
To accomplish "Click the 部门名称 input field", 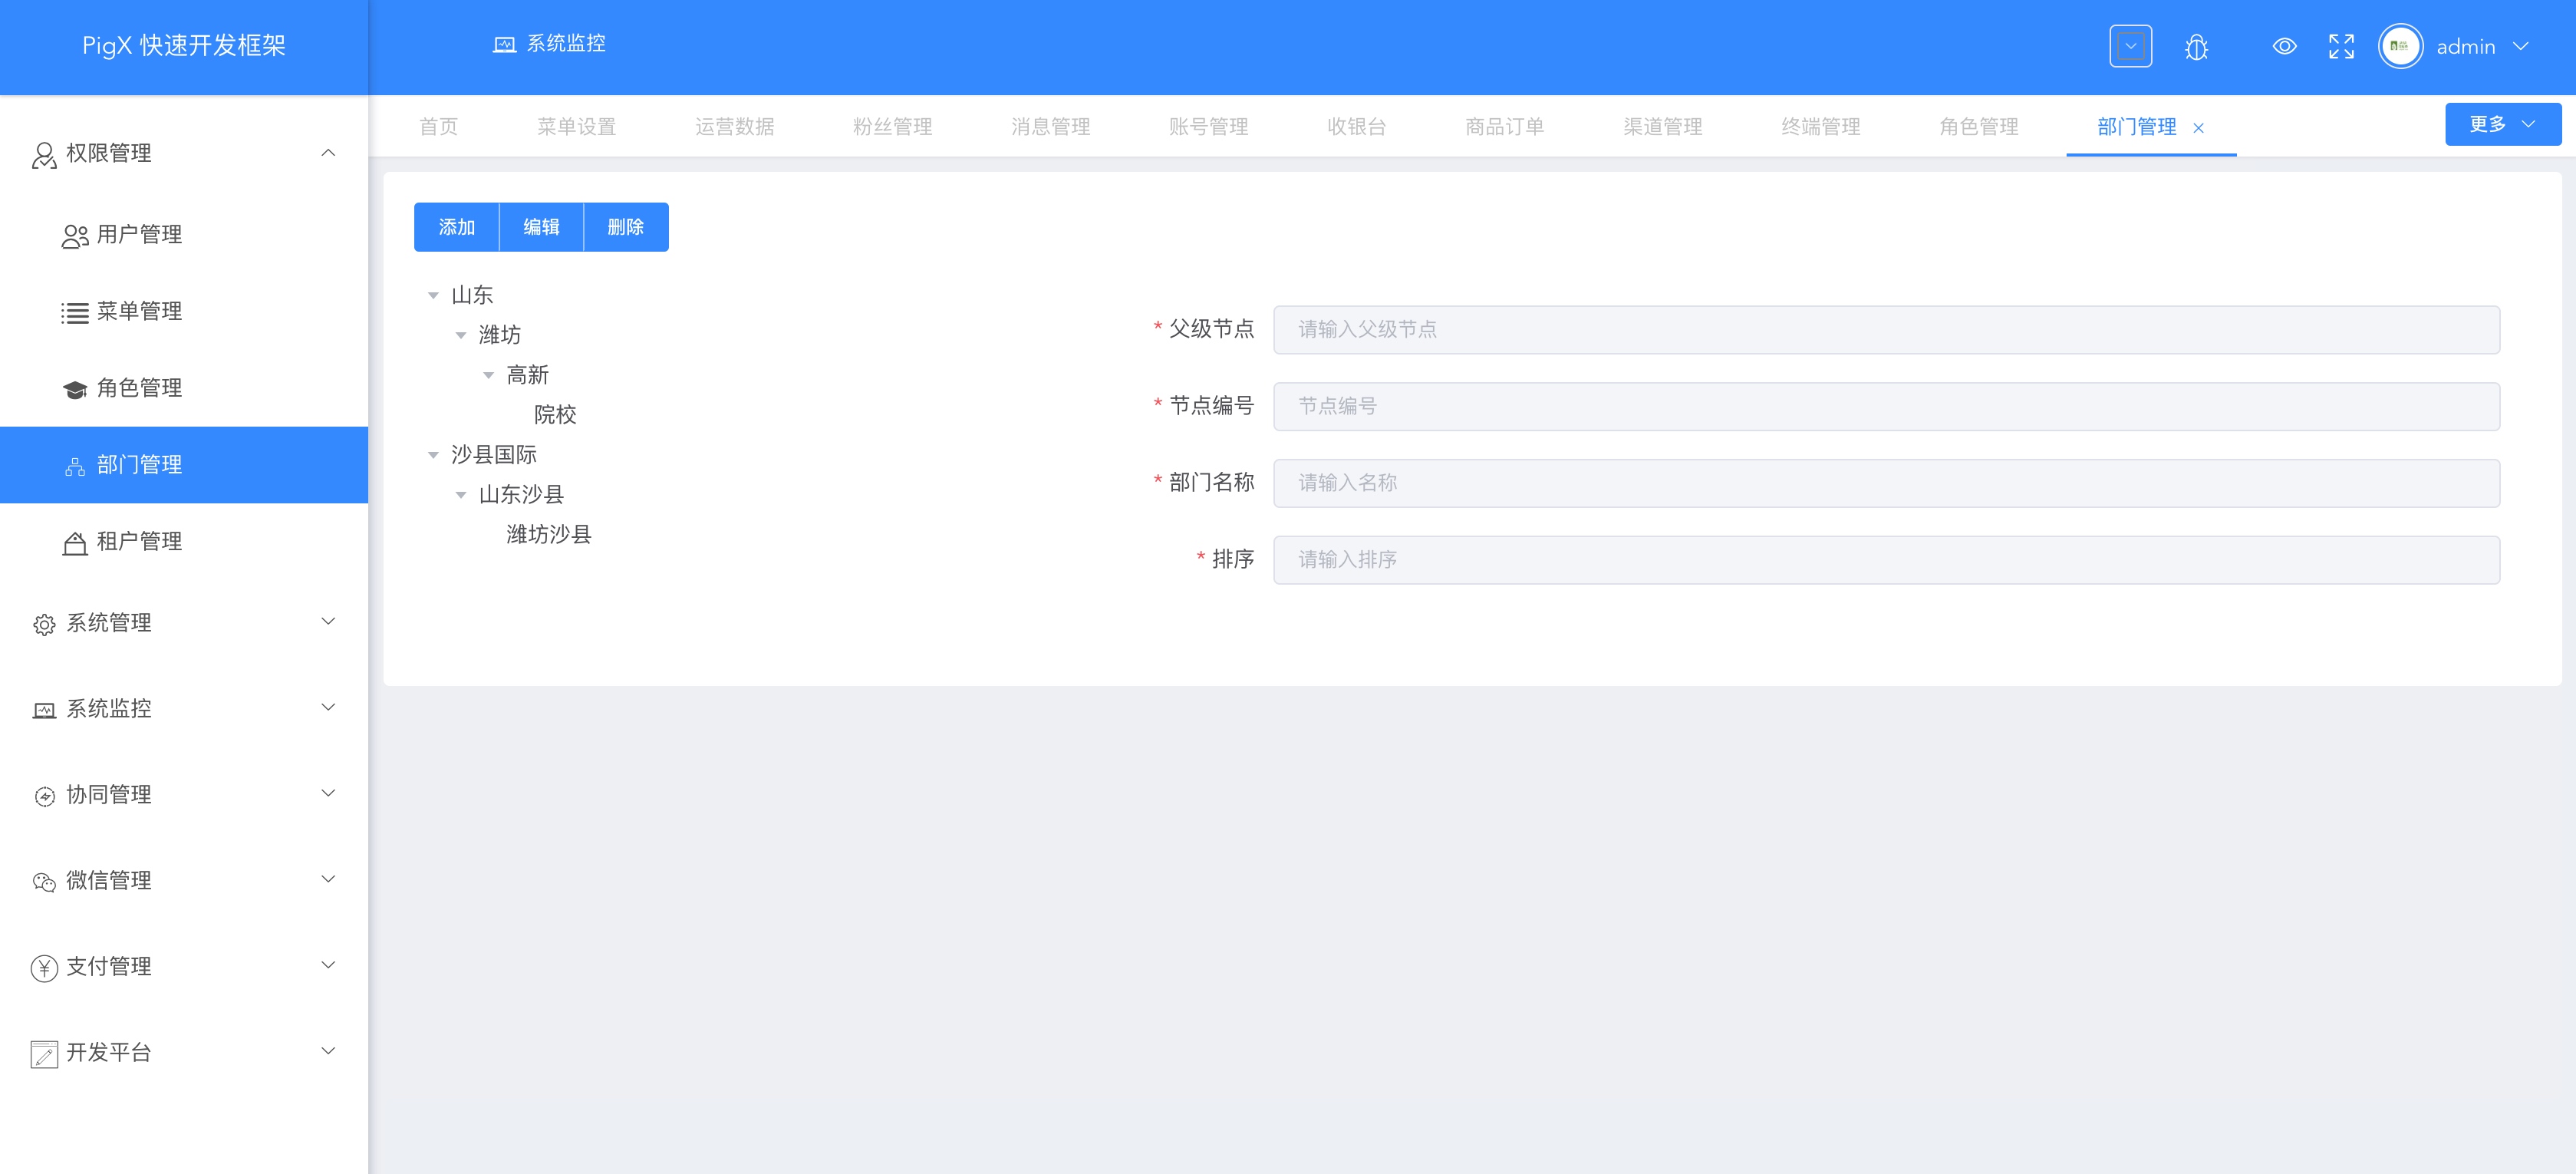I will point(1885,483).
